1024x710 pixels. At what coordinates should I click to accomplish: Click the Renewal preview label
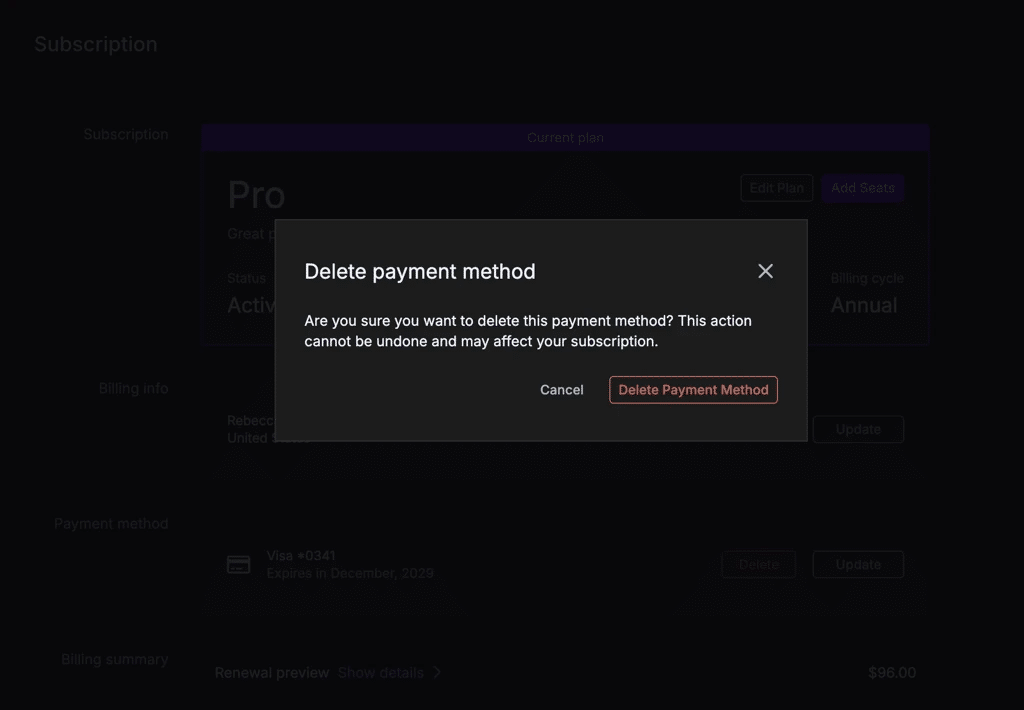click(x=271, y=672)
